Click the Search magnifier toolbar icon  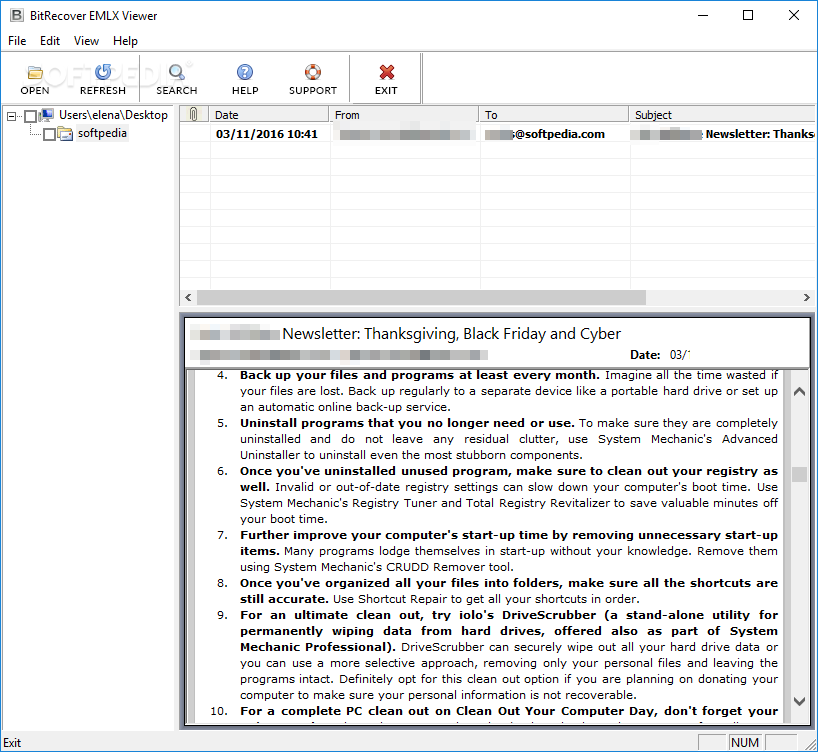[177, 73]
